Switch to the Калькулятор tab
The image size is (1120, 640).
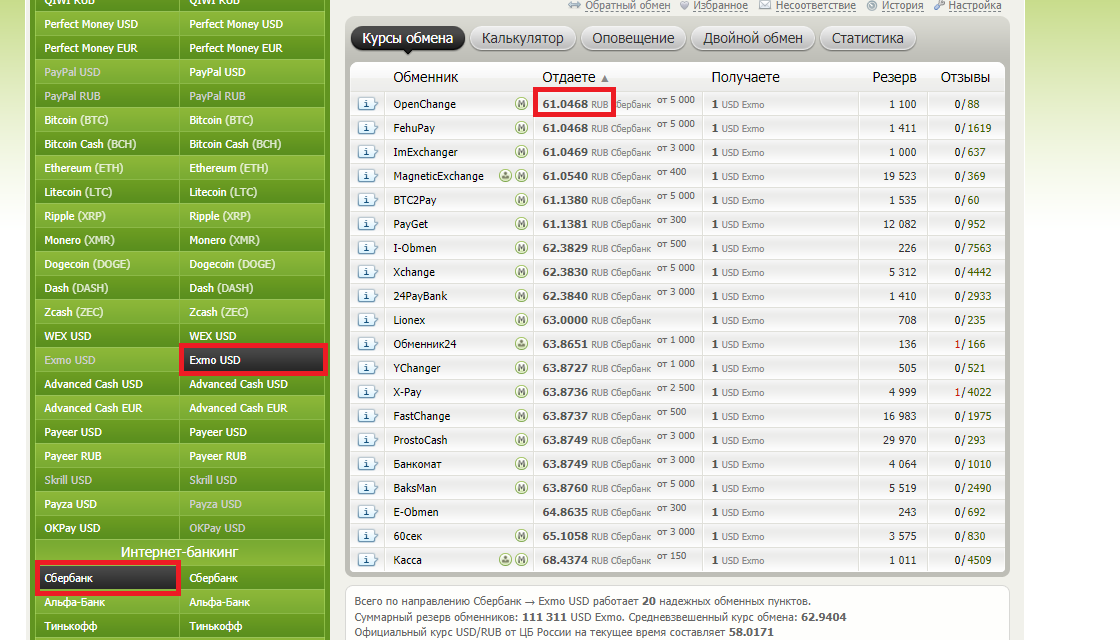[x=522, y=38]
